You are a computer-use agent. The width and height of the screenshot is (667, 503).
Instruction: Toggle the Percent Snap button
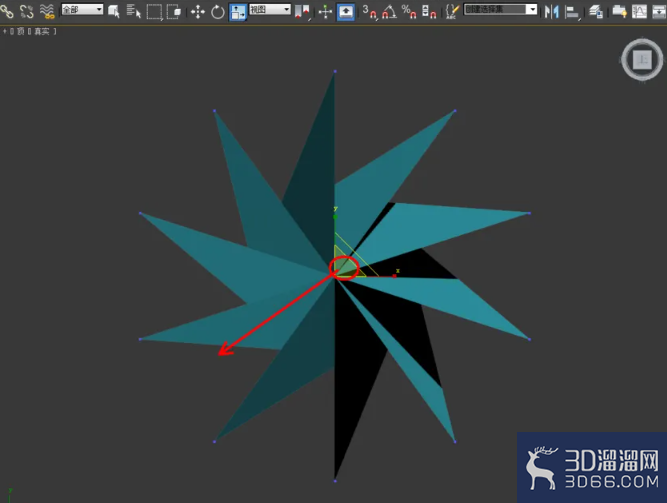tap(409, 11)
